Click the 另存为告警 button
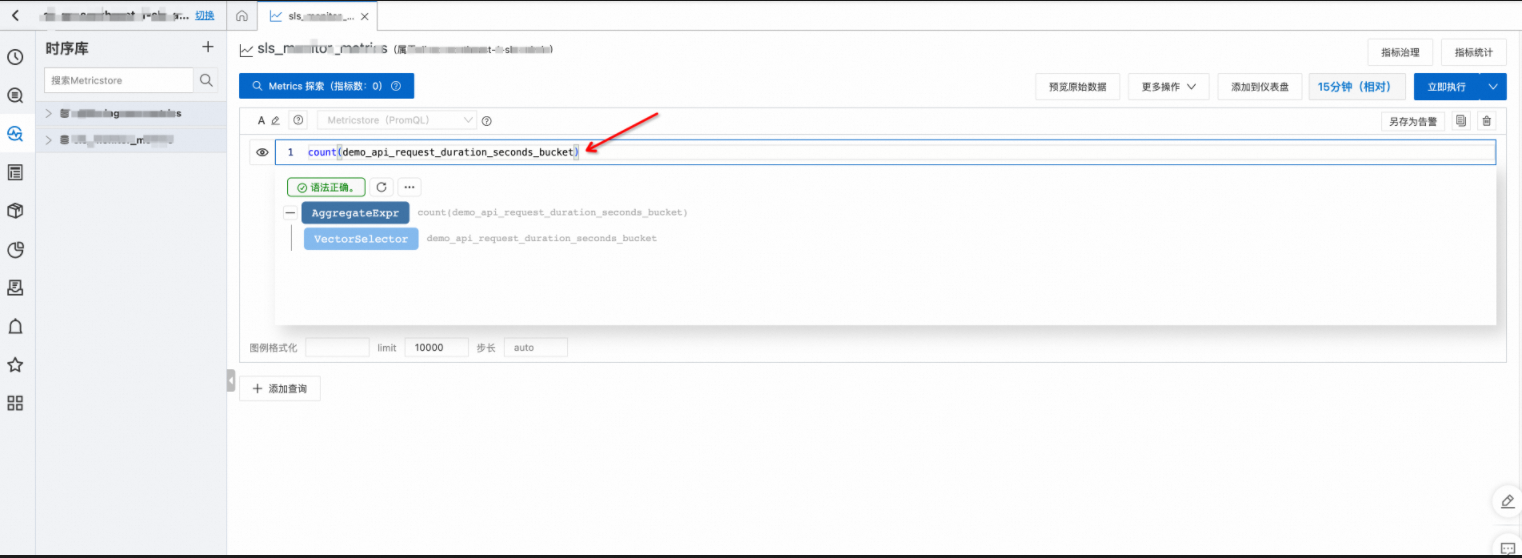Viewport: 1522px width, 558px height. [1413, 121]
